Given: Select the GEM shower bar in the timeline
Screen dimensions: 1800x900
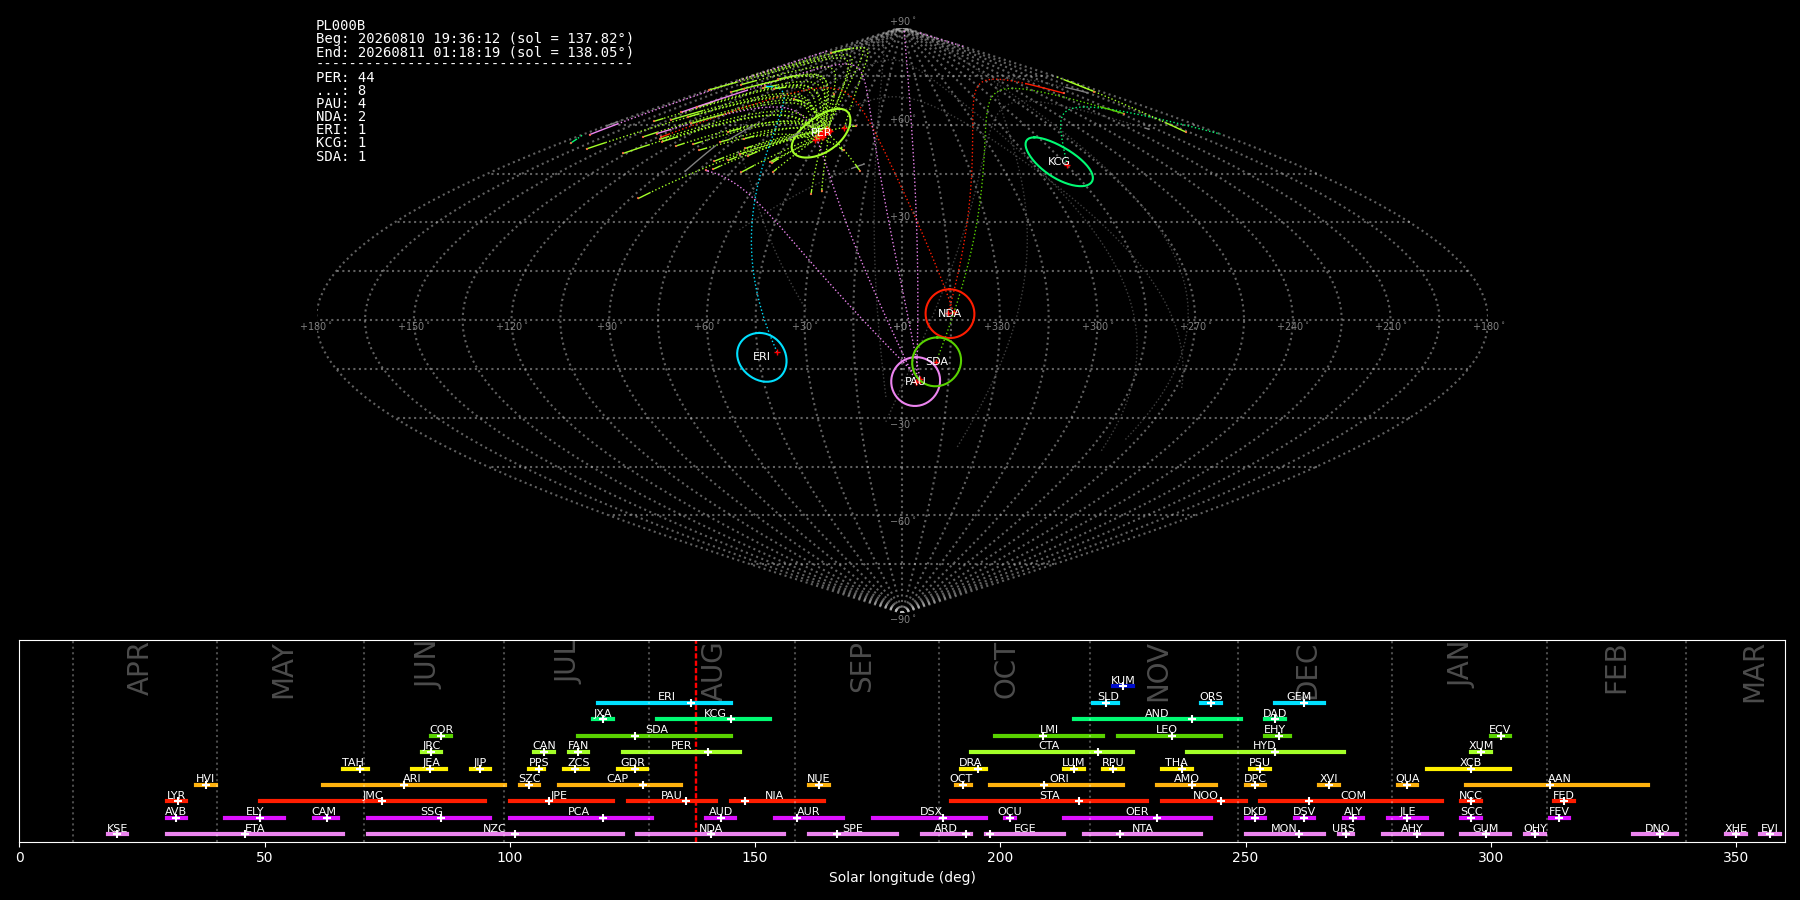Looking at the screenshot, I should tap(1299, 703).
